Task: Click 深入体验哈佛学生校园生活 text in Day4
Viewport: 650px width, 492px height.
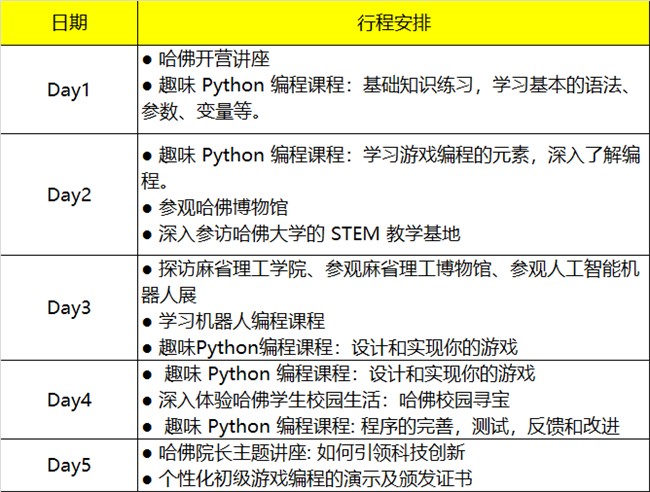Action: coord(268,400)
